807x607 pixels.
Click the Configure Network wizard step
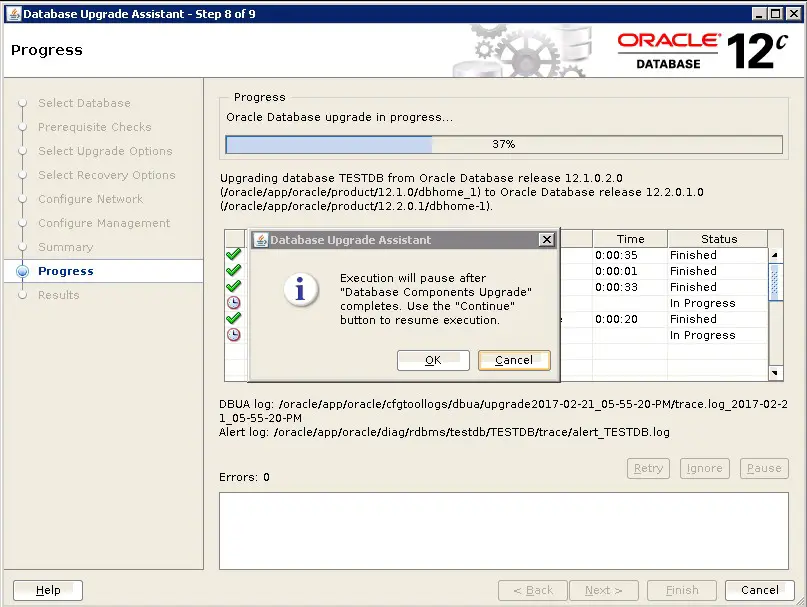[x=91, y=199]
